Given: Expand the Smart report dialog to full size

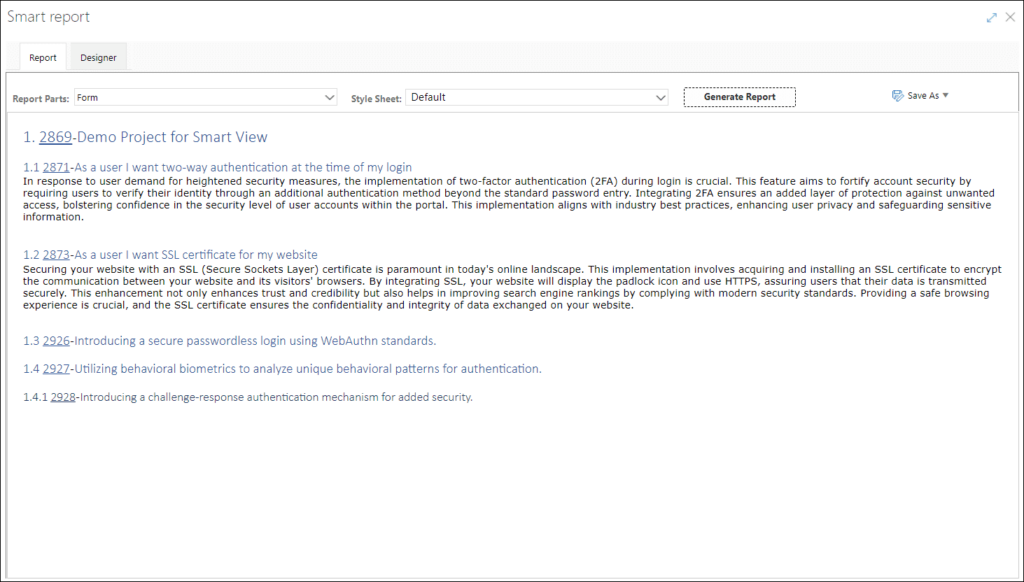Looking at the screenshot, I should (991, 18).
